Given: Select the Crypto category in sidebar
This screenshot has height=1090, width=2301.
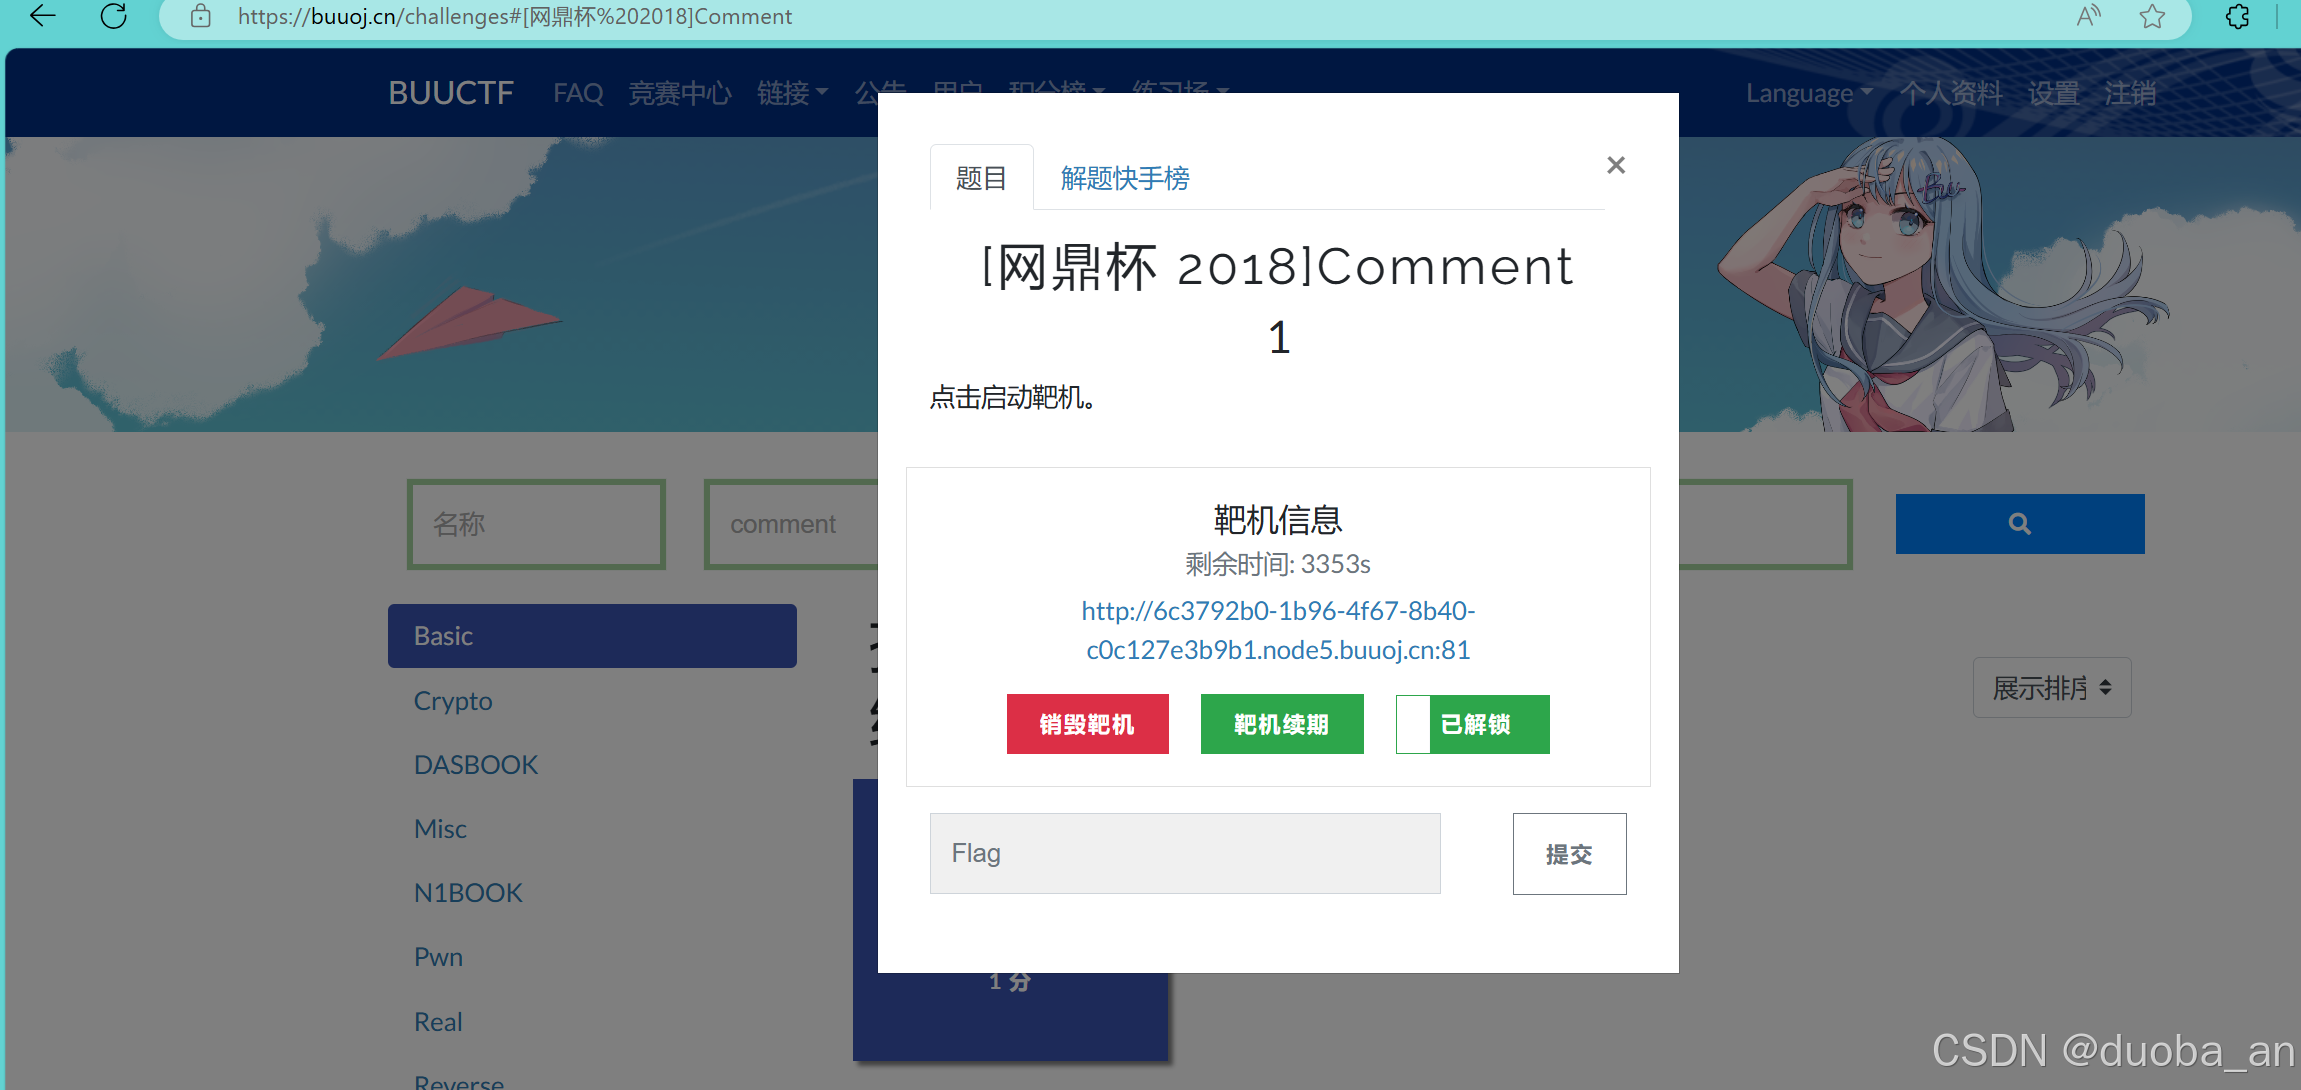Looking at the screenshot, I should pos(453,701).
